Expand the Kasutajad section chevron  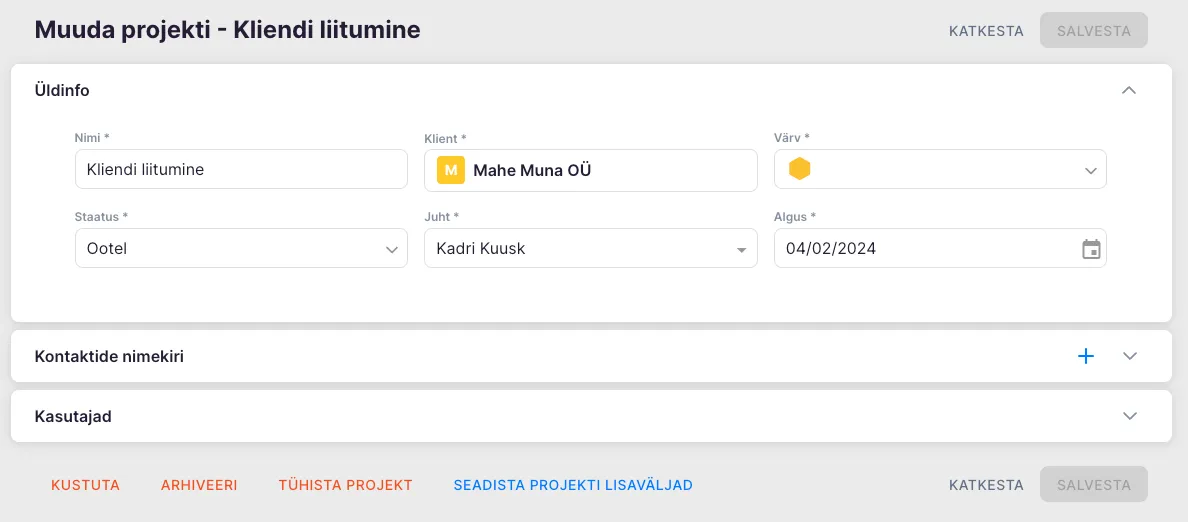1130,416
